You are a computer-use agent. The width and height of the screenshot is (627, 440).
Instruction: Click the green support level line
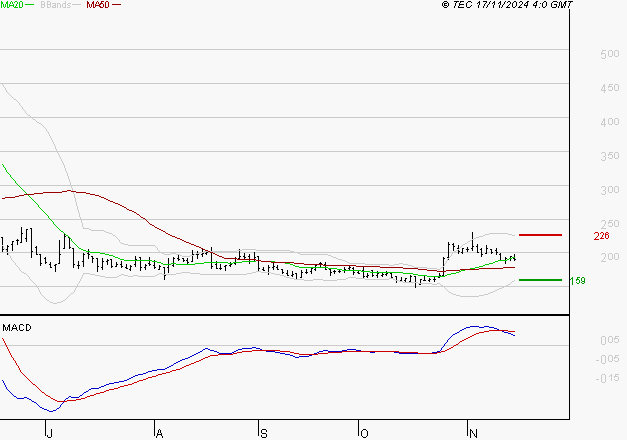tap(539, 280)
